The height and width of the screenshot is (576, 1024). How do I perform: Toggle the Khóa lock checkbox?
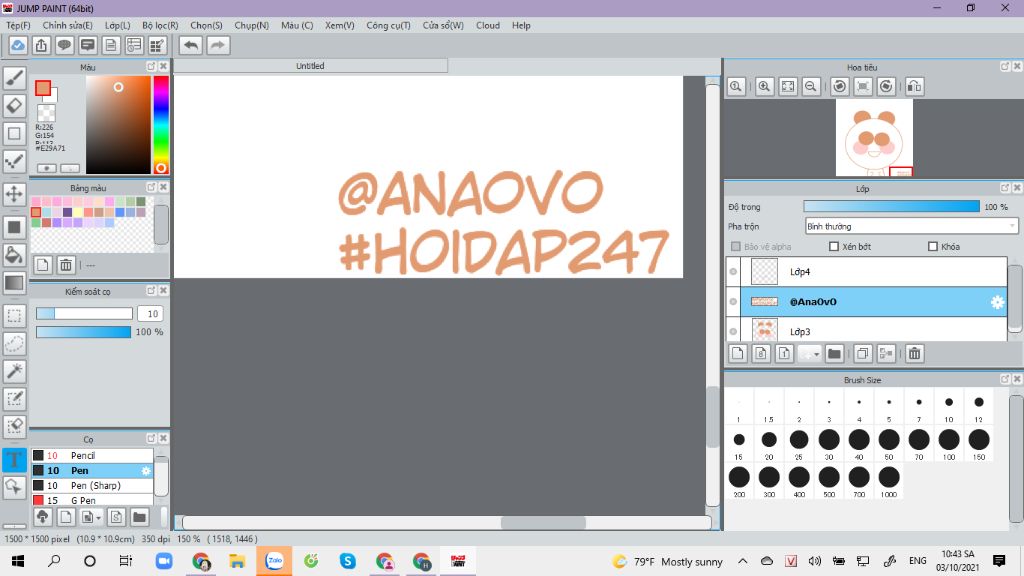(x=933, y=246)
